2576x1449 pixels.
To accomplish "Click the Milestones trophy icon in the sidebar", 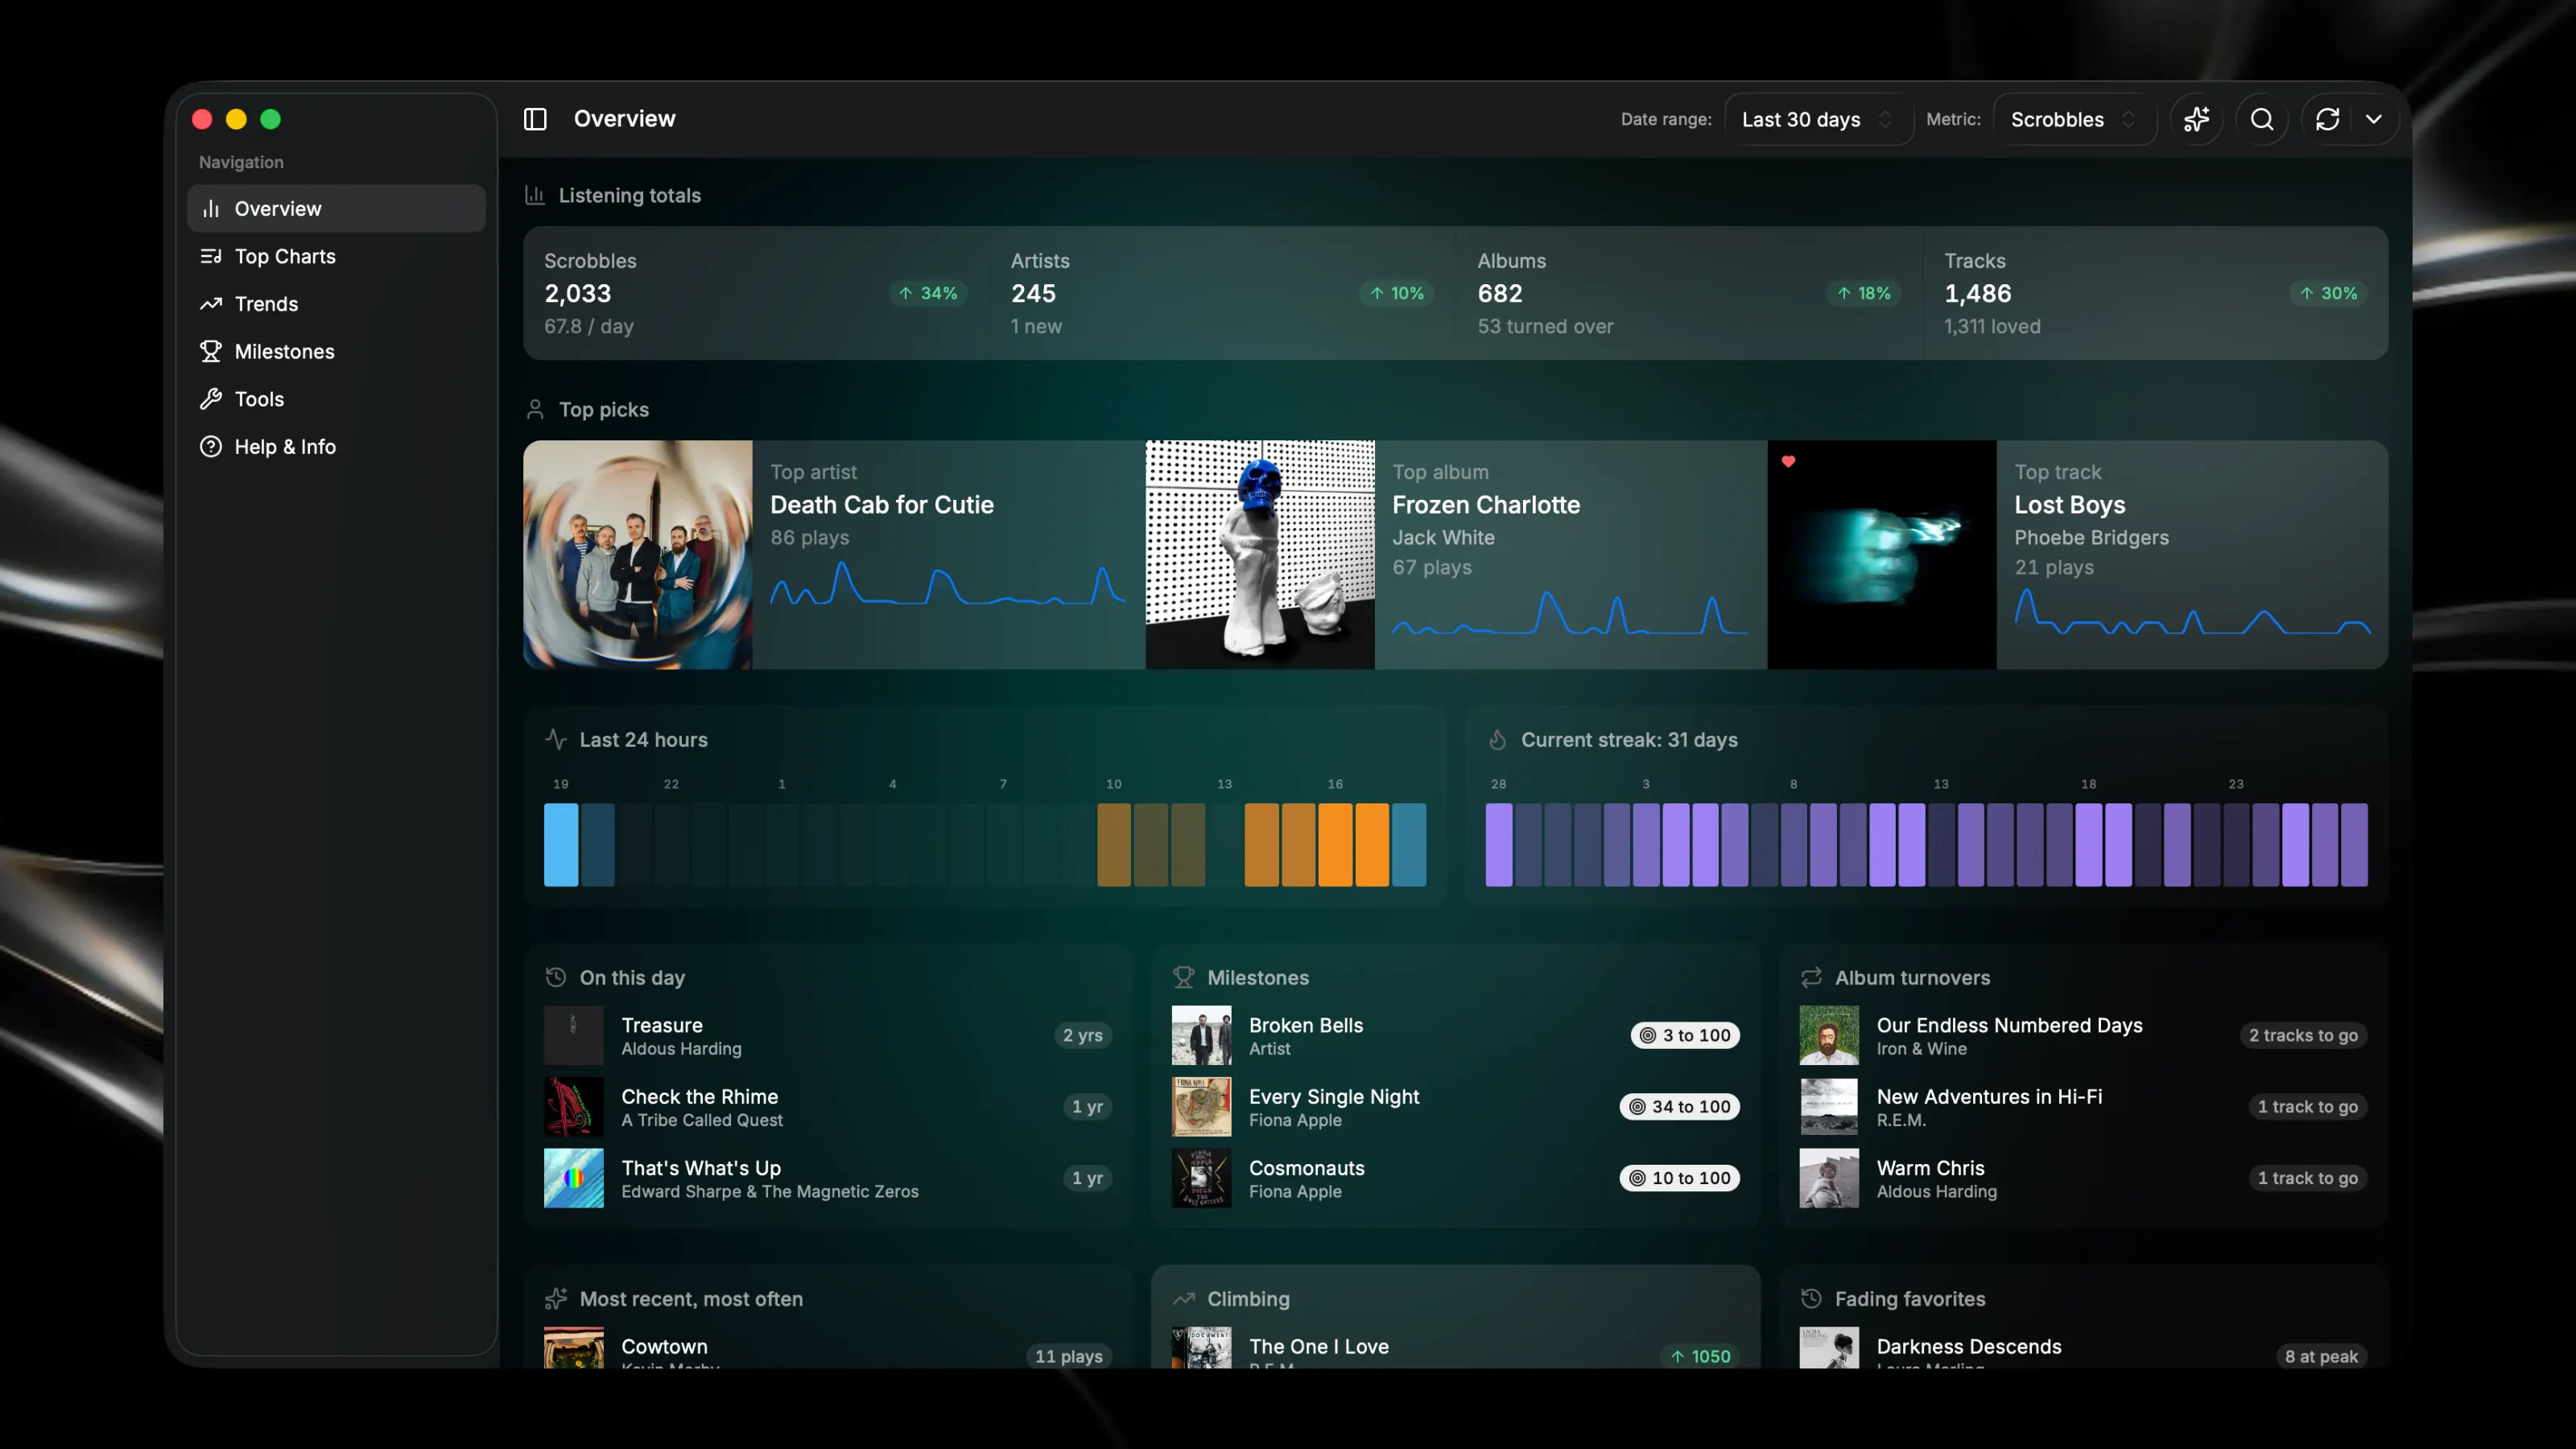I will click(210, 351).
